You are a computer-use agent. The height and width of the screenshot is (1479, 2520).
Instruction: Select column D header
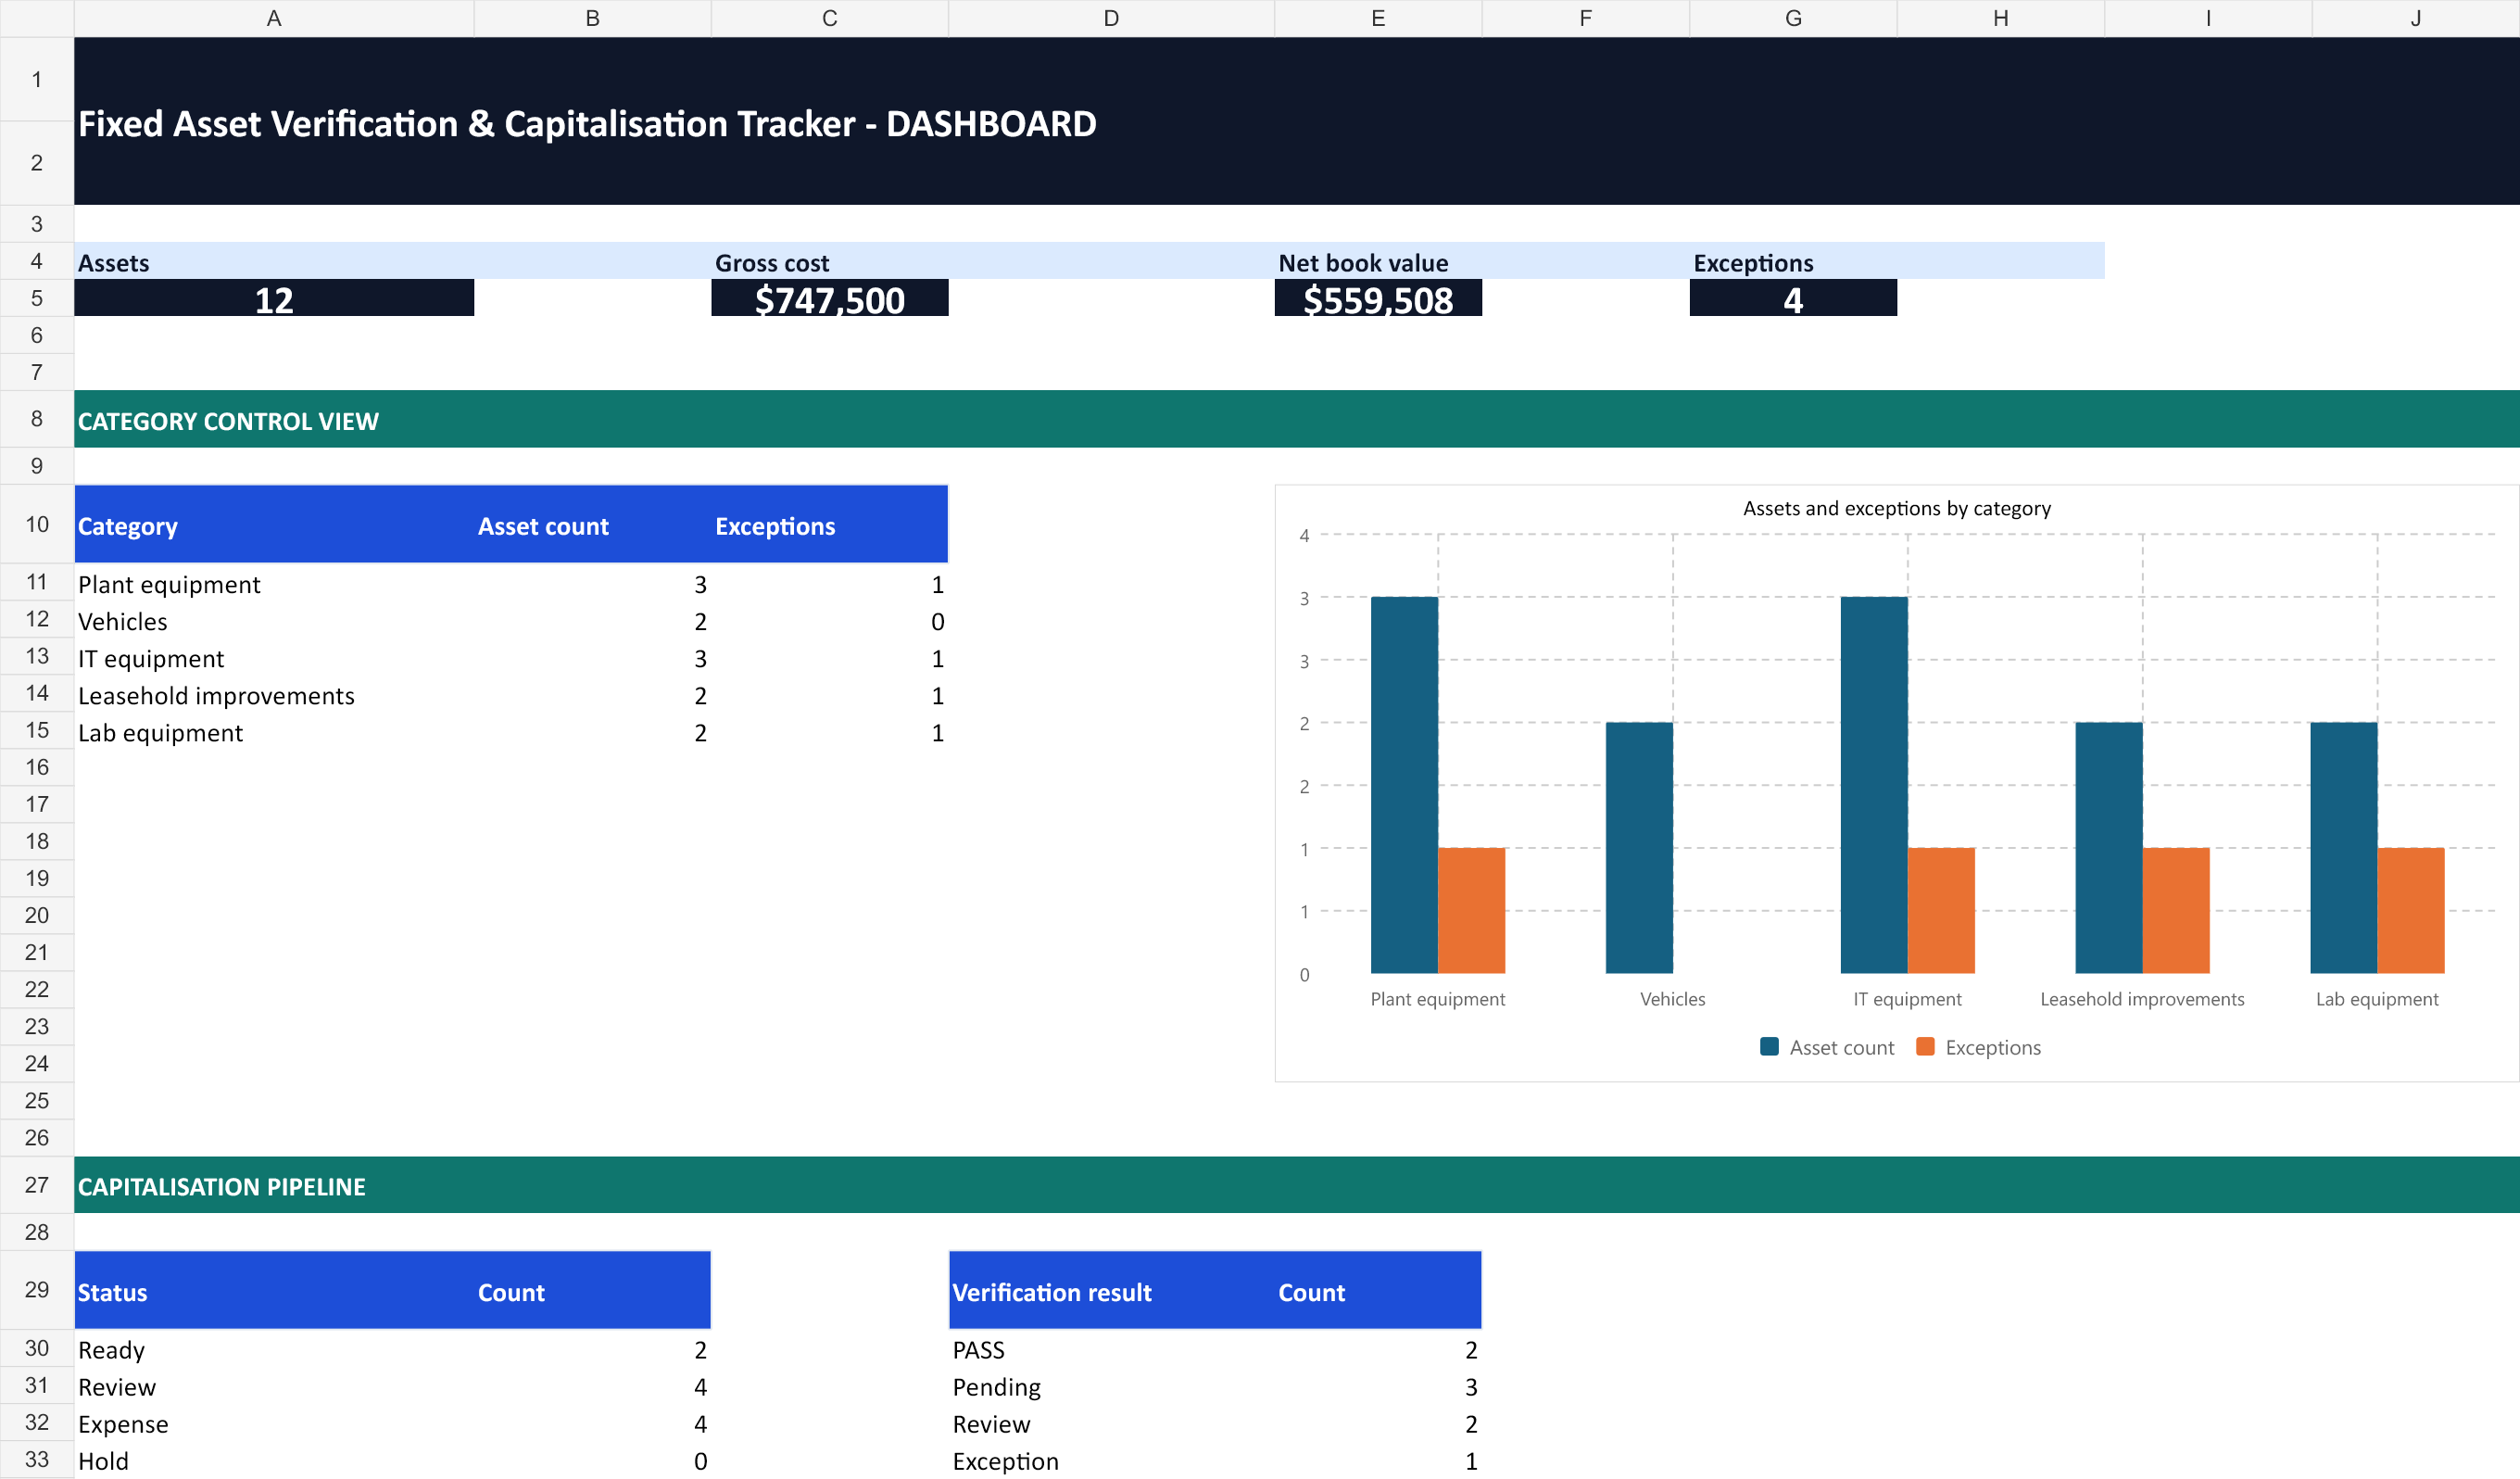[1111, 18]
